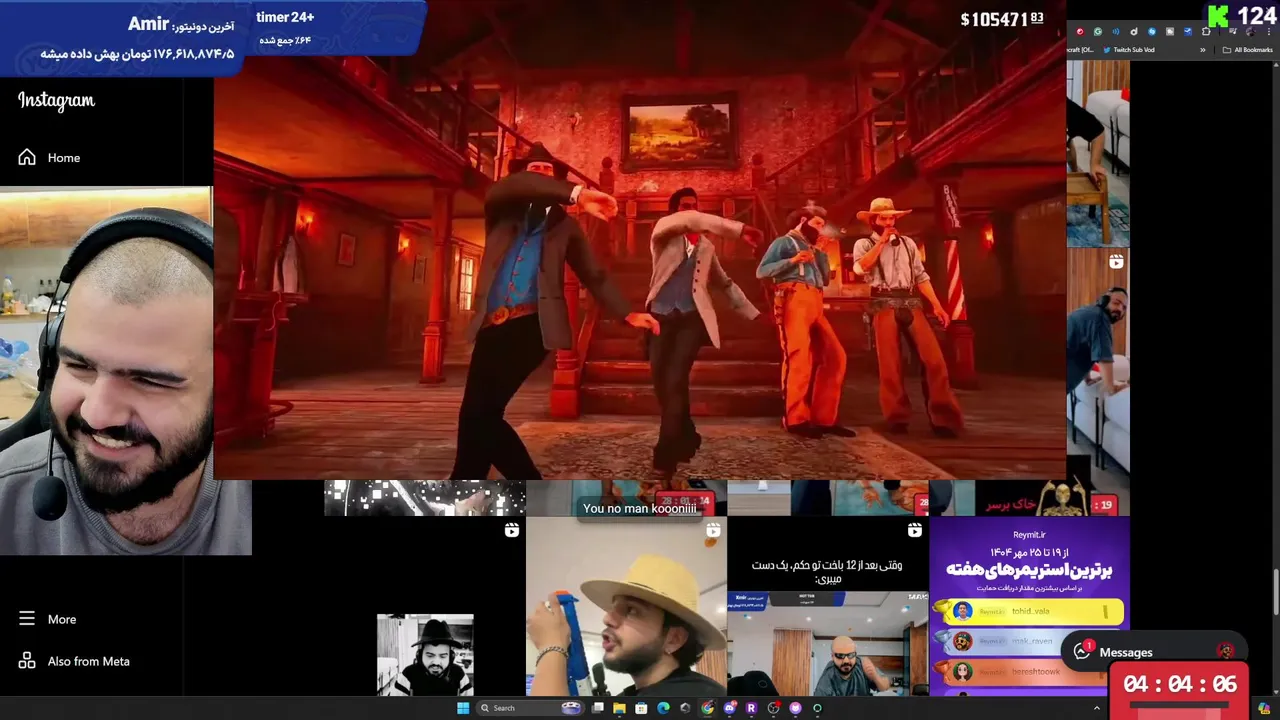Open Microsoft Store from the taskbar

click(641, 708)
